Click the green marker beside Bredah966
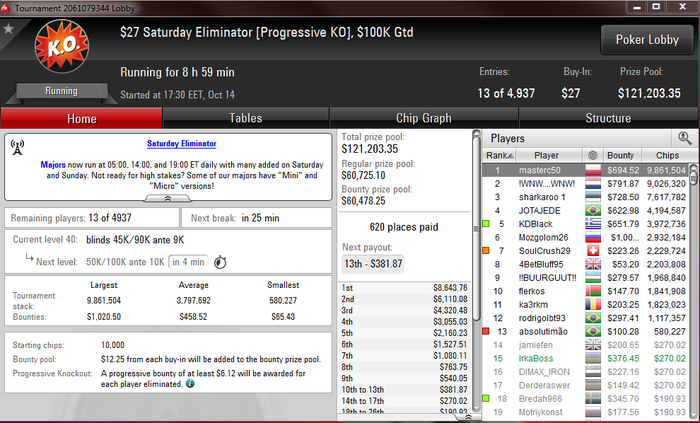The width and height of the screenshot is (700, 423). [x=486, y=398]
